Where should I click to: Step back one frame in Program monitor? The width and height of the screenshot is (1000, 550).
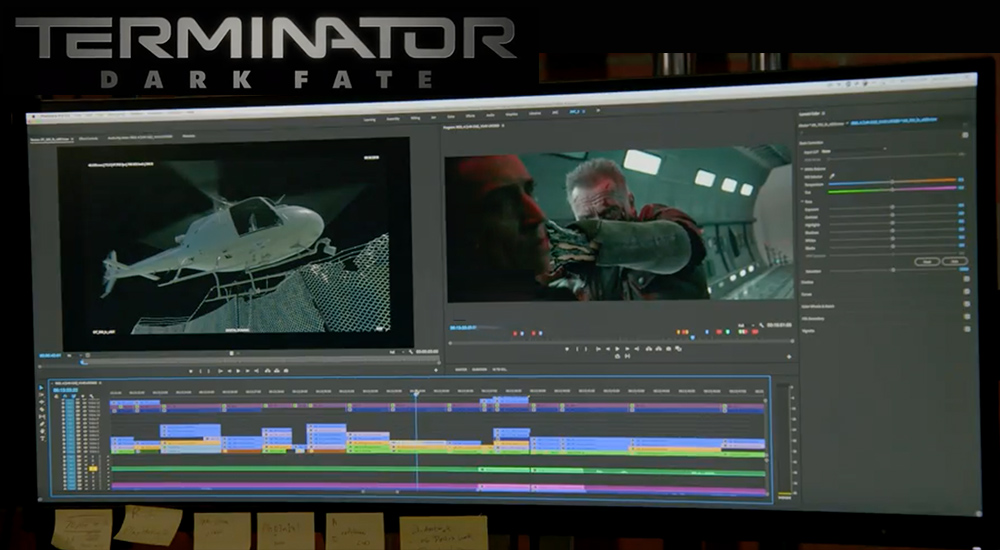[608, 348]
